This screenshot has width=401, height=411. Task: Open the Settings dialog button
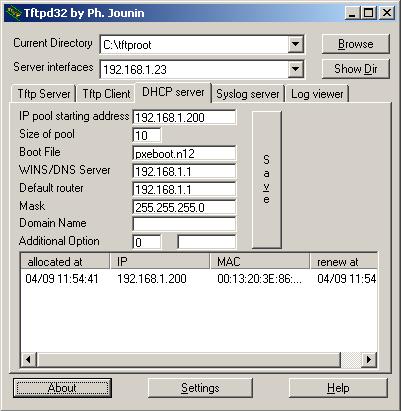(x=200, y=388)
